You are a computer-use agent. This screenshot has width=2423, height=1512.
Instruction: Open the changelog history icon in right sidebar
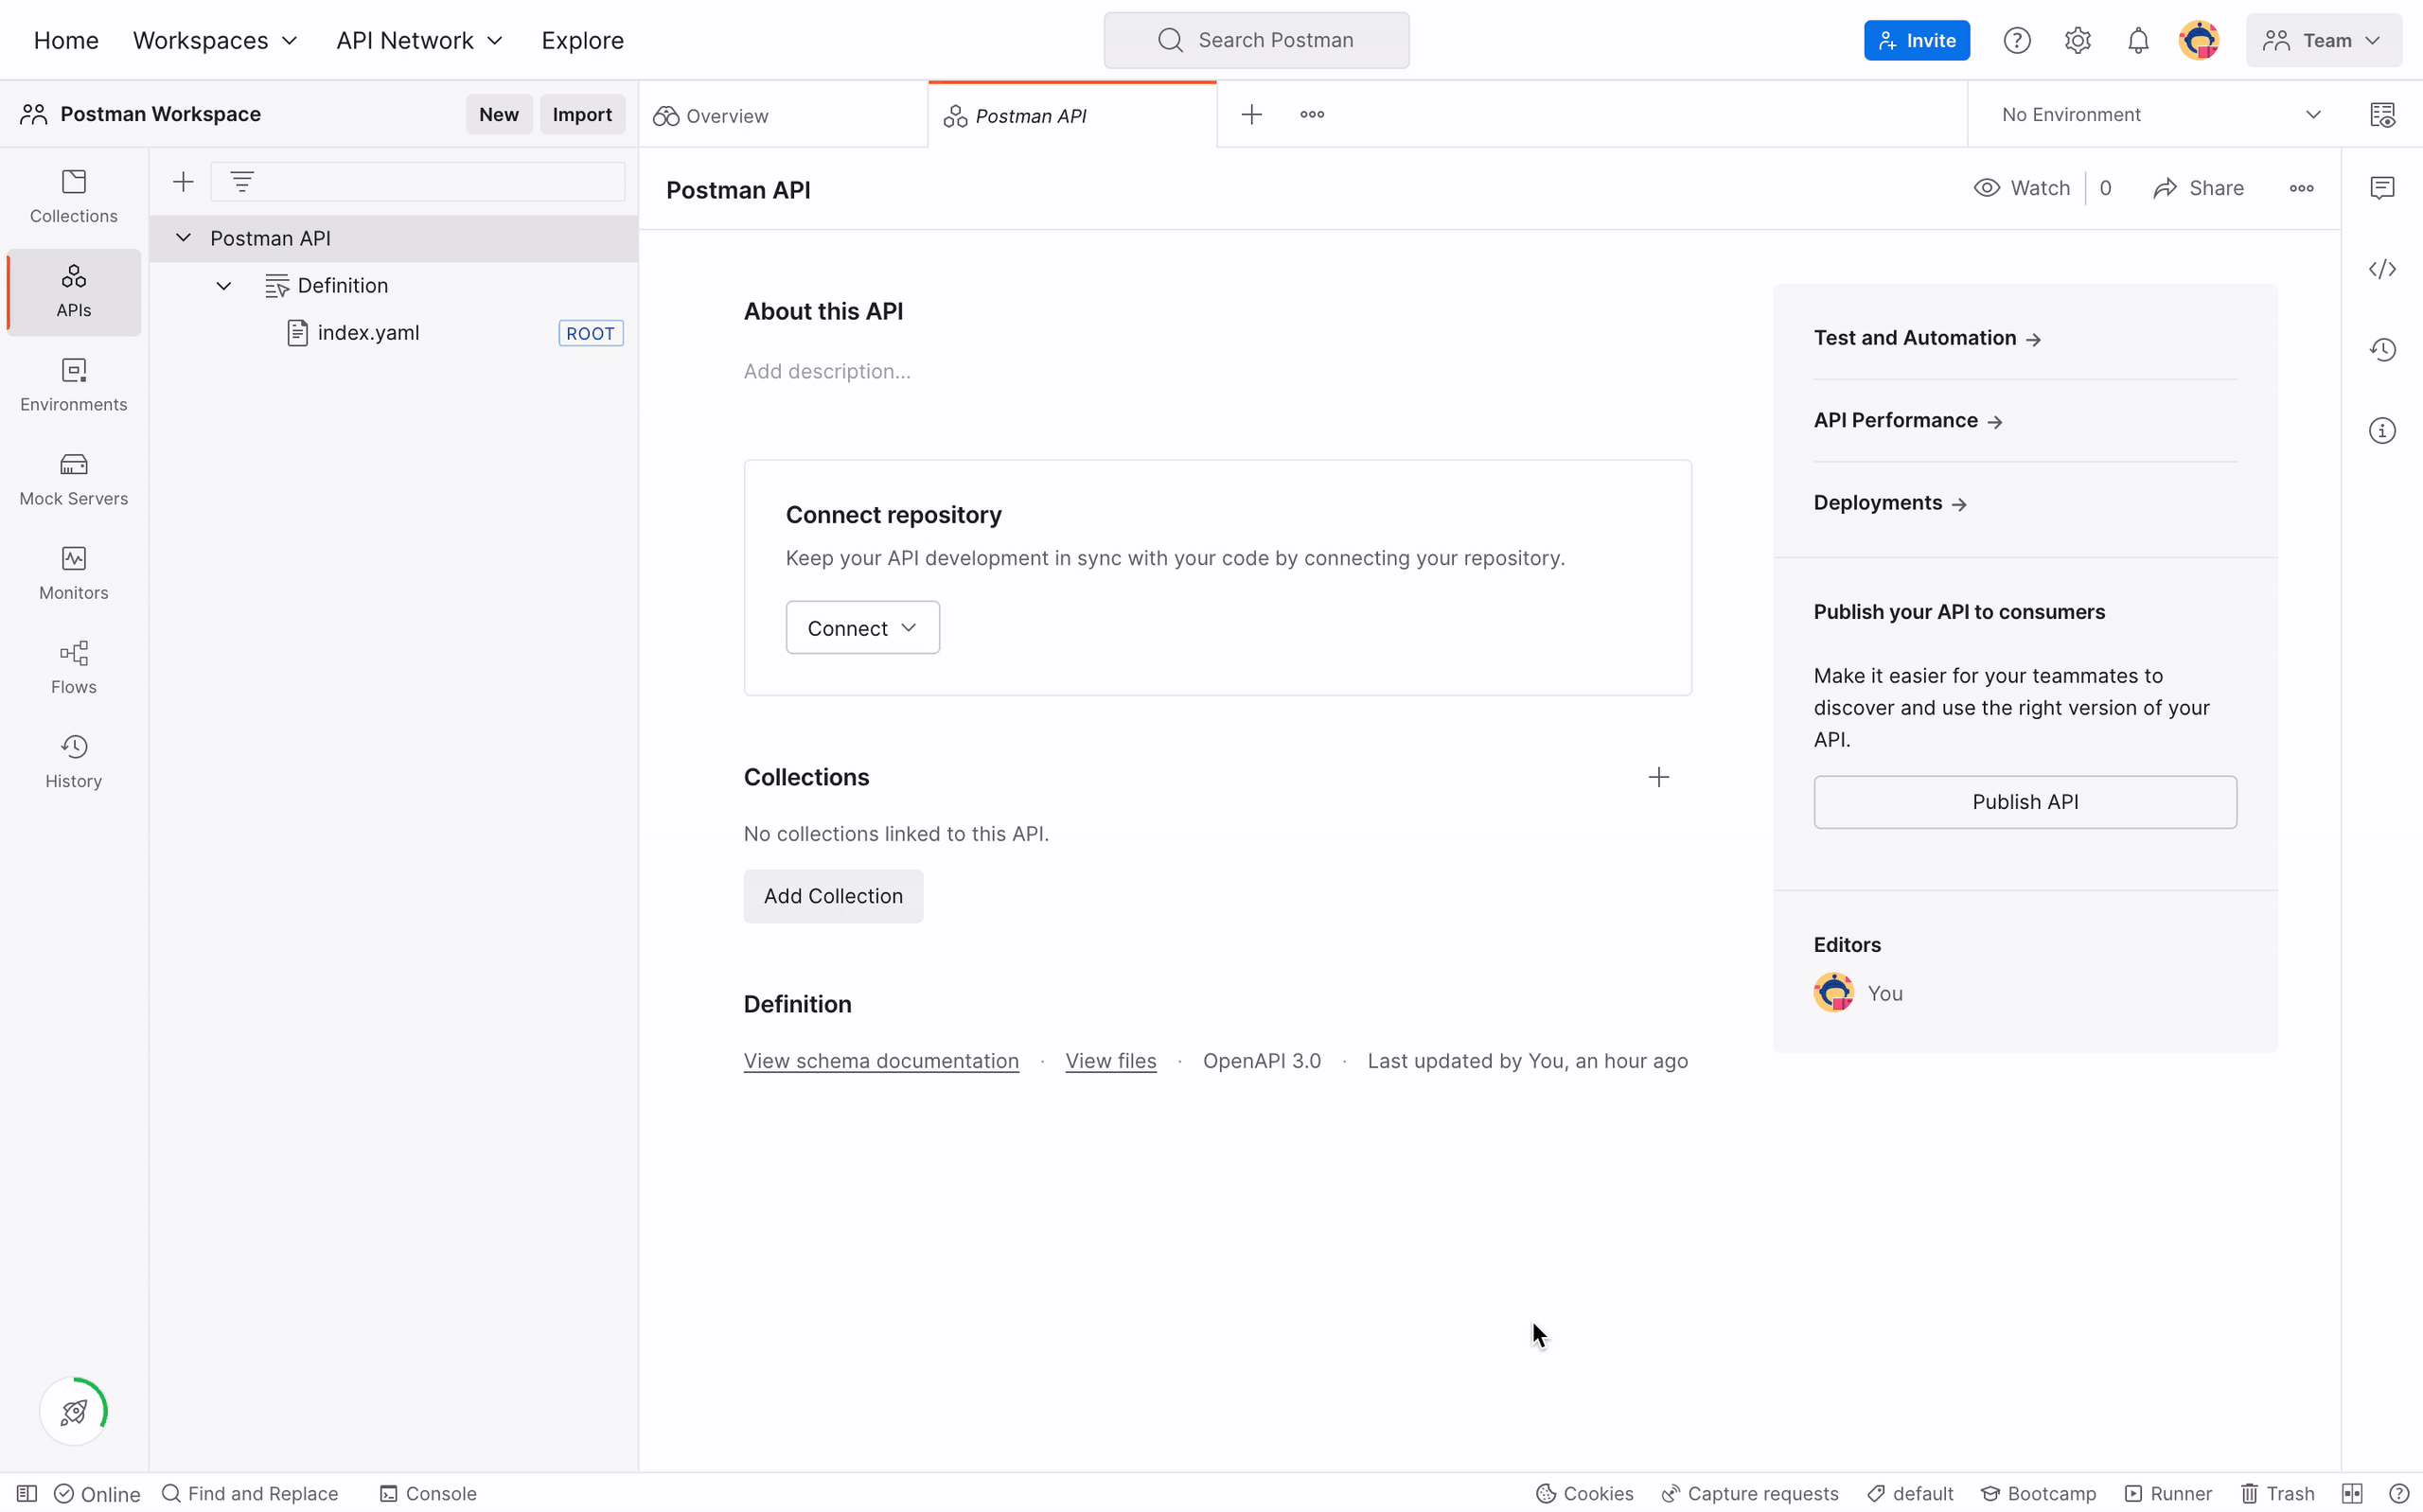pyautogui.click(x=2382, y=349)
